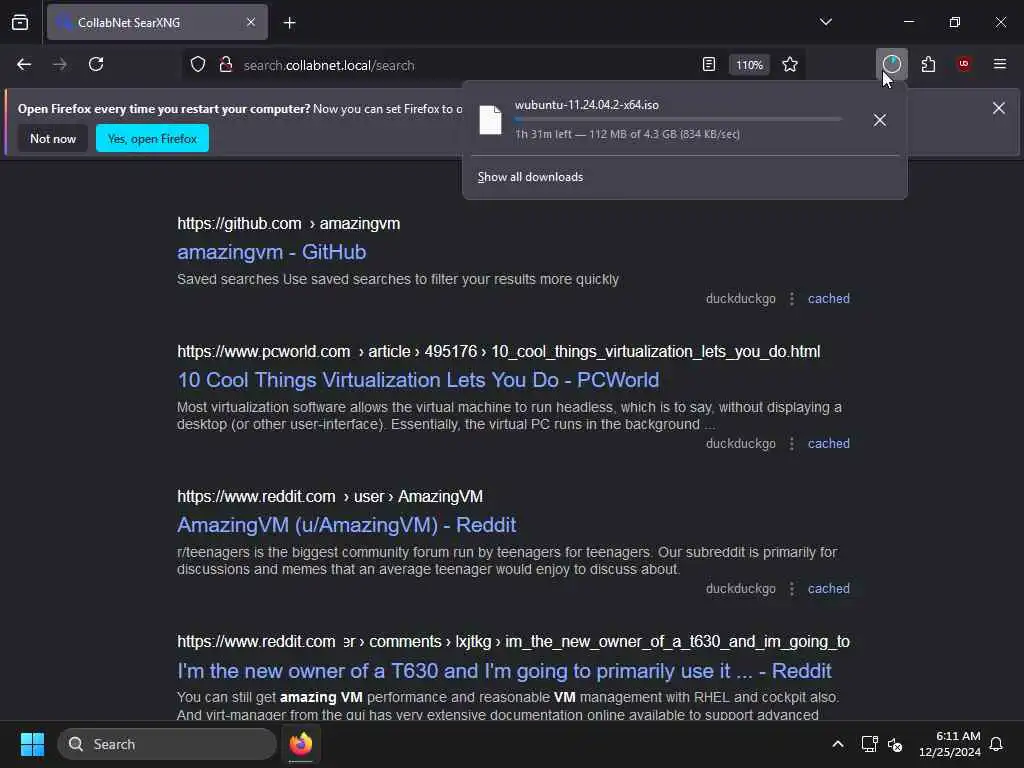Image resolution: width=1024 pixels, height=768 pixels.
Task: Dismiss the Open Firefox notification bar
Action: 999,108
